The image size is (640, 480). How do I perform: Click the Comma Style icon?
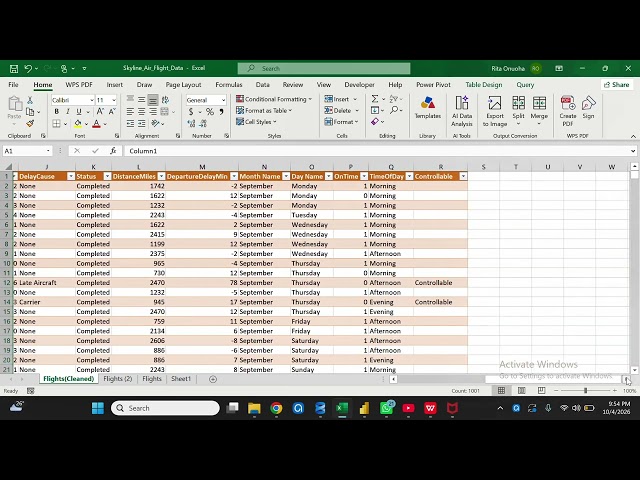click(221, 111)
